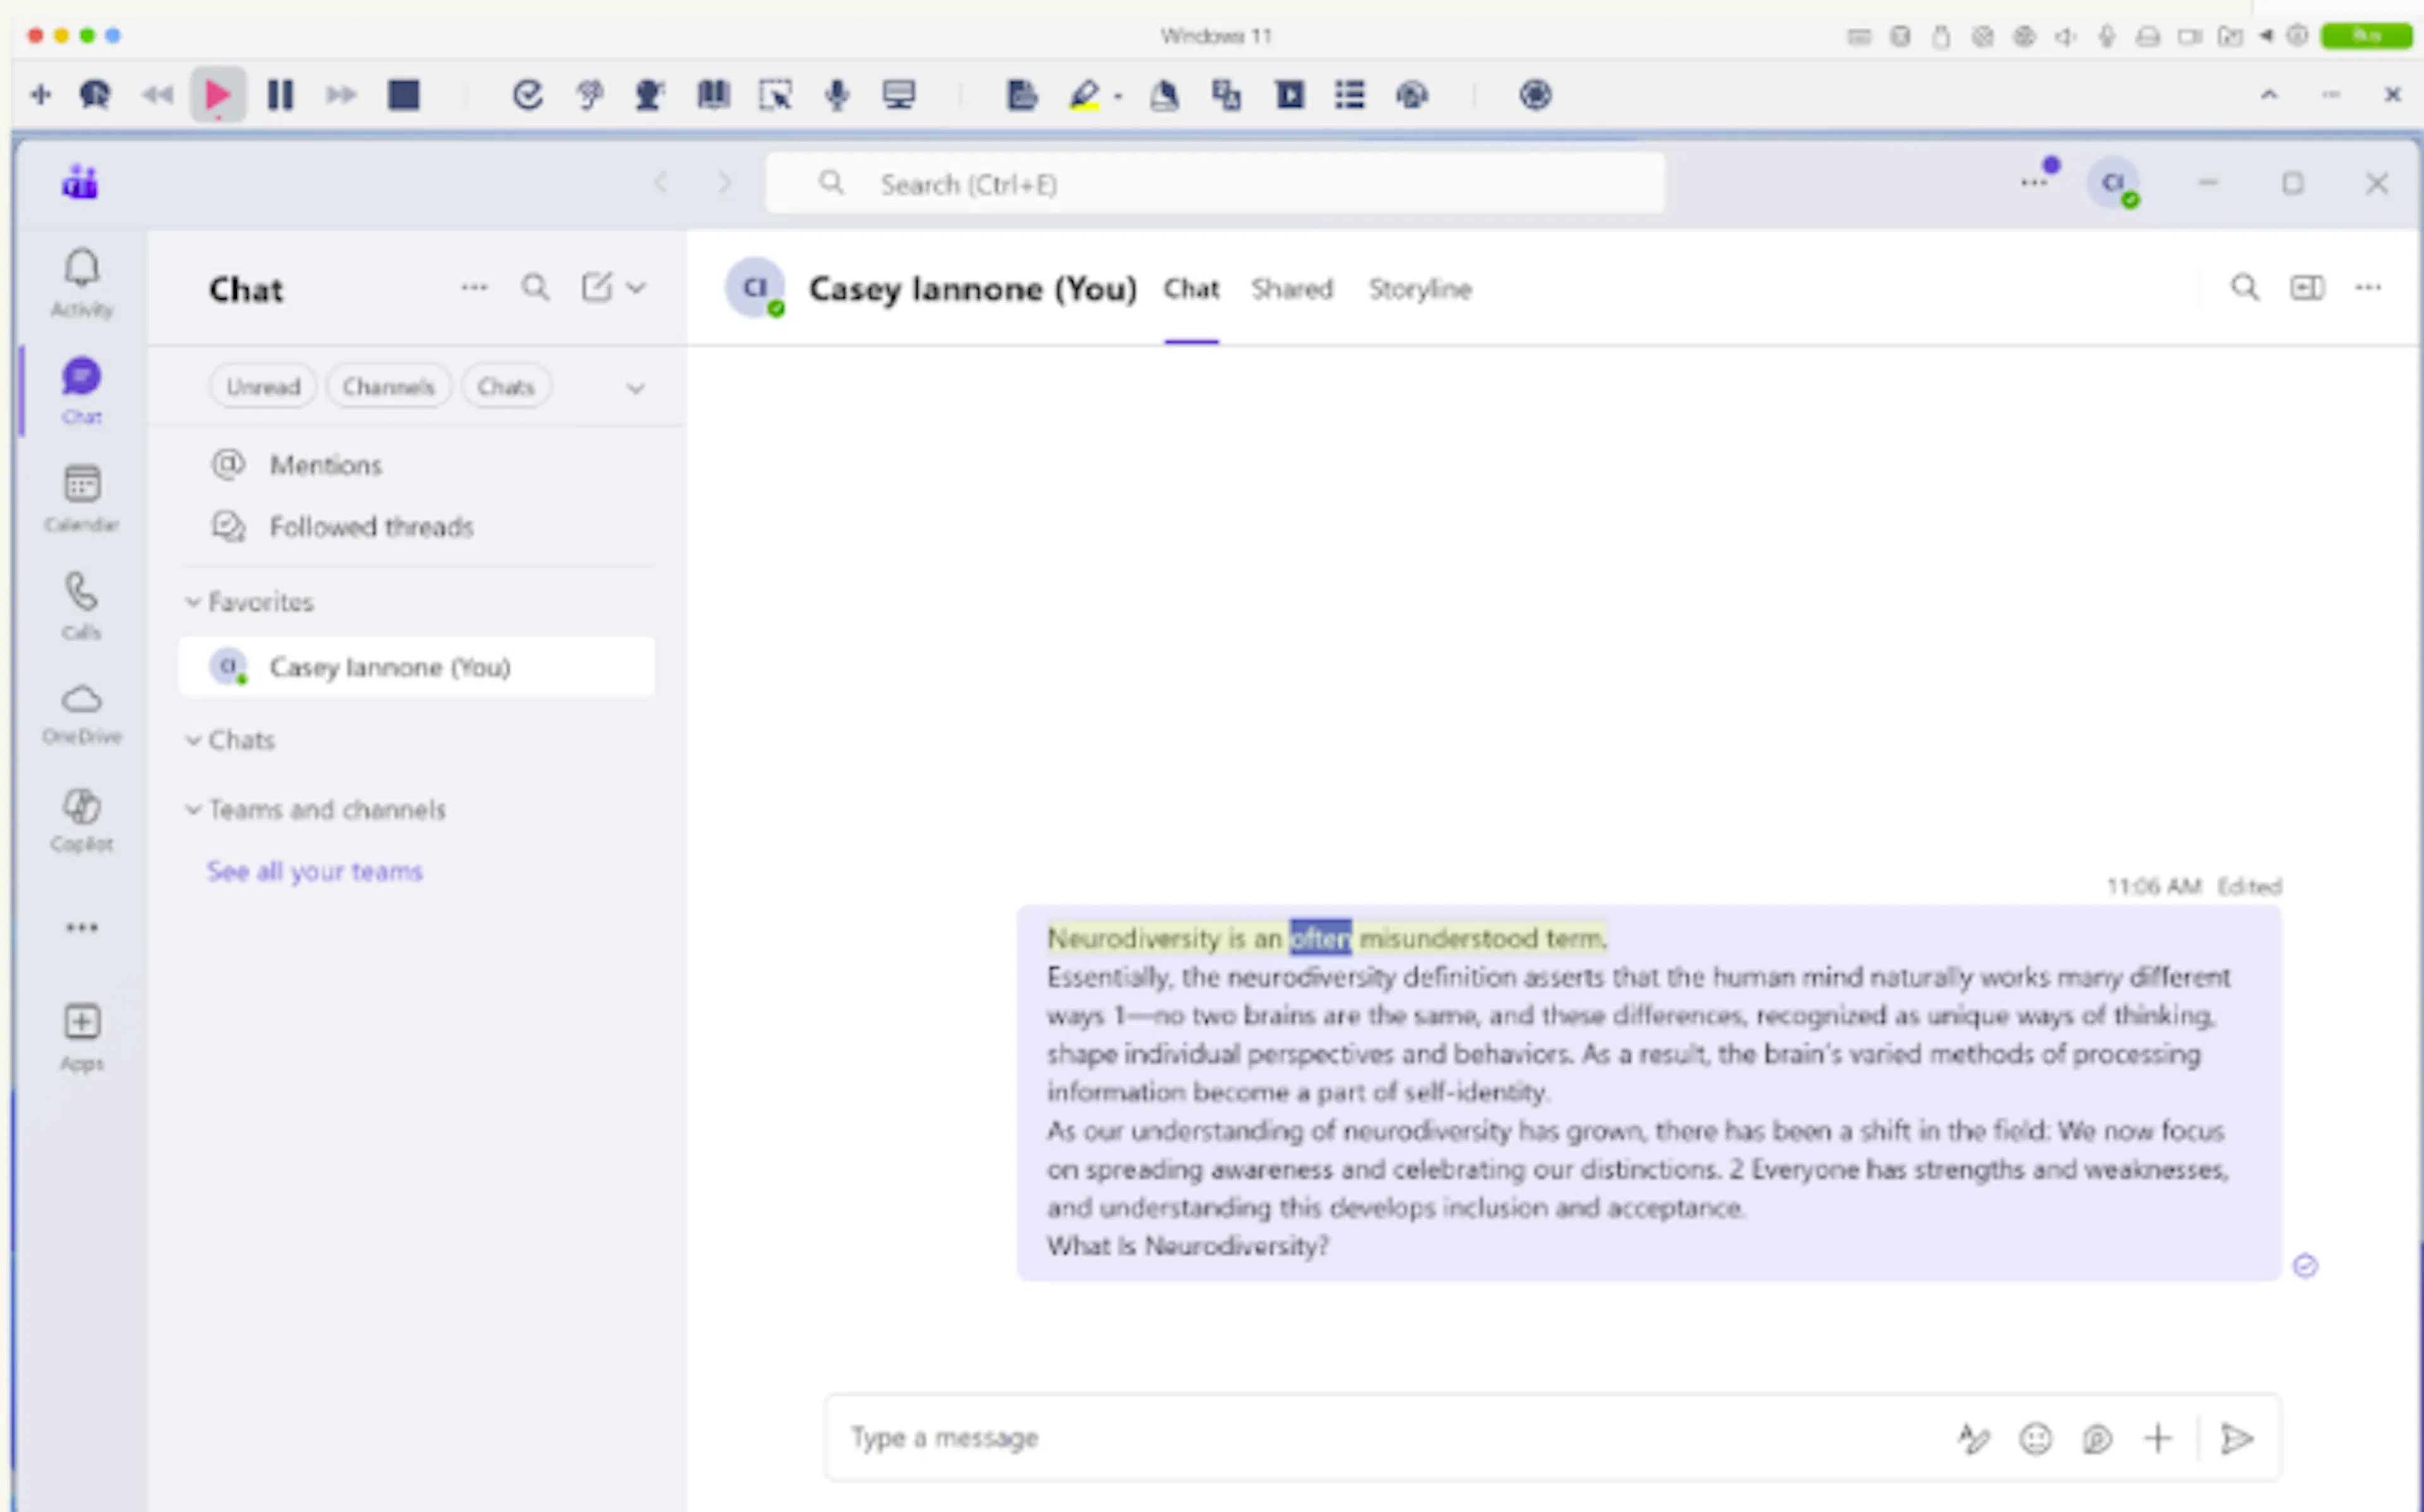Open the CI profile avatar menu in title bar
The image size is (2424, 1512).
pos(2113,183)
